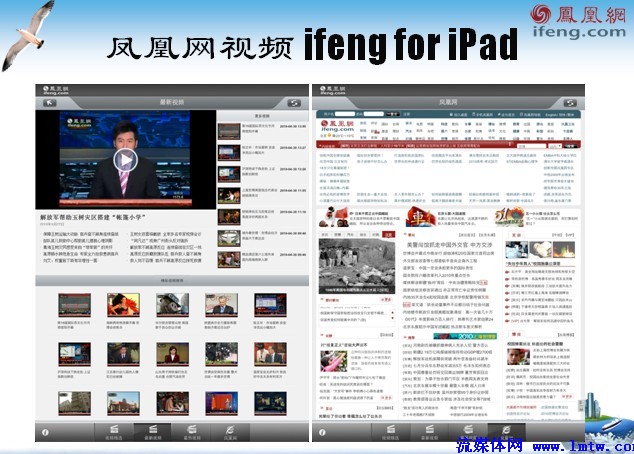Open last thumbnail in the video sidebar list

pos(228,260)
